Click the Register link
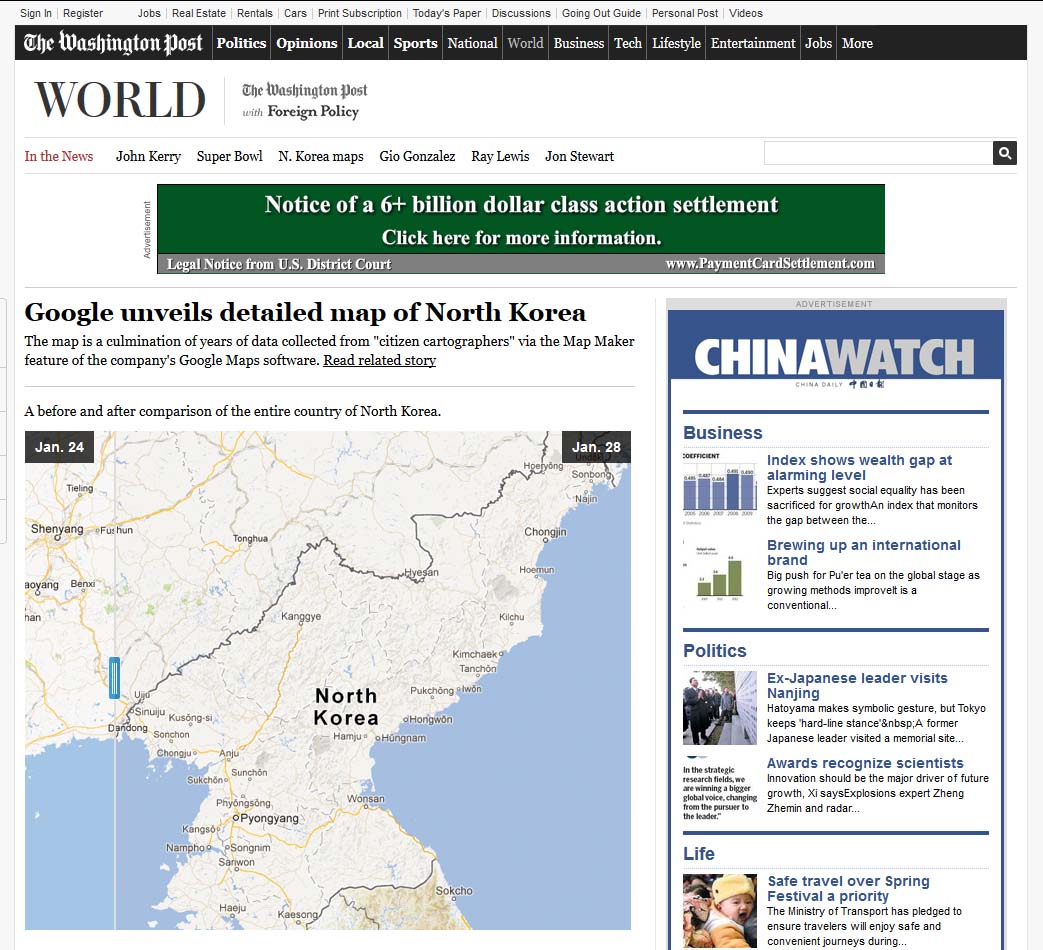The width and height of the screenshot is (1043, 950). [83, 13]
